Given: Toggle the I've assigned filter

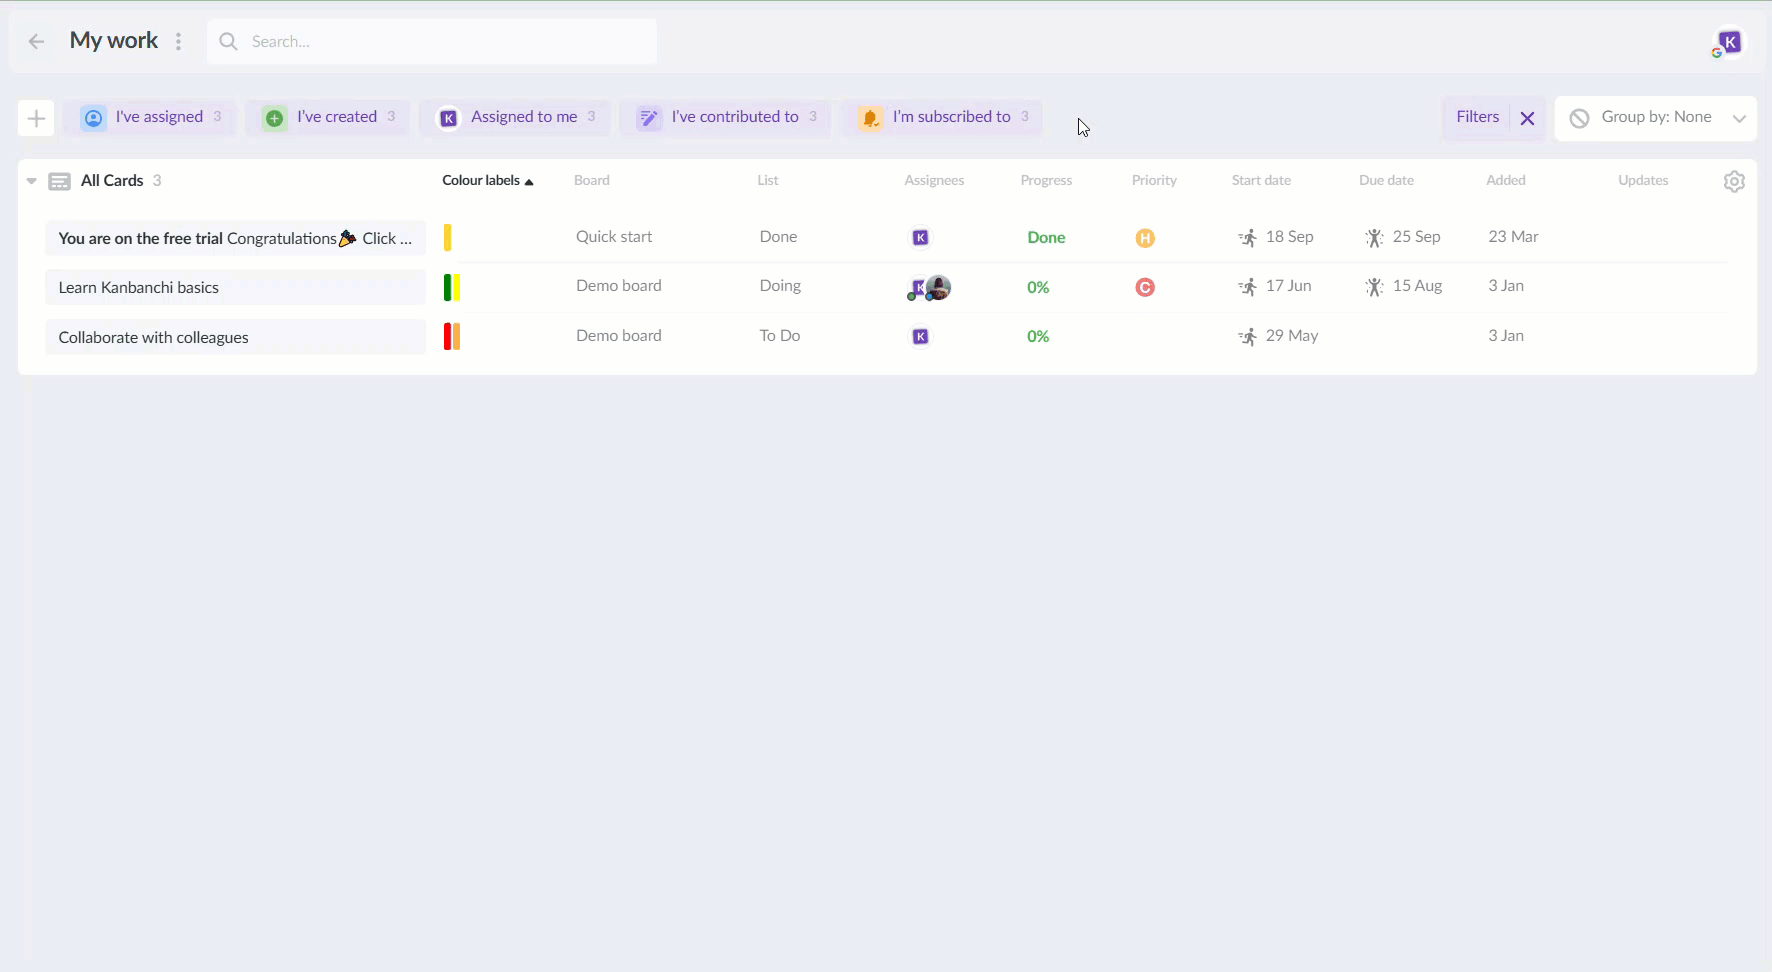Looking at the screenshot, I should pos(150,118).
